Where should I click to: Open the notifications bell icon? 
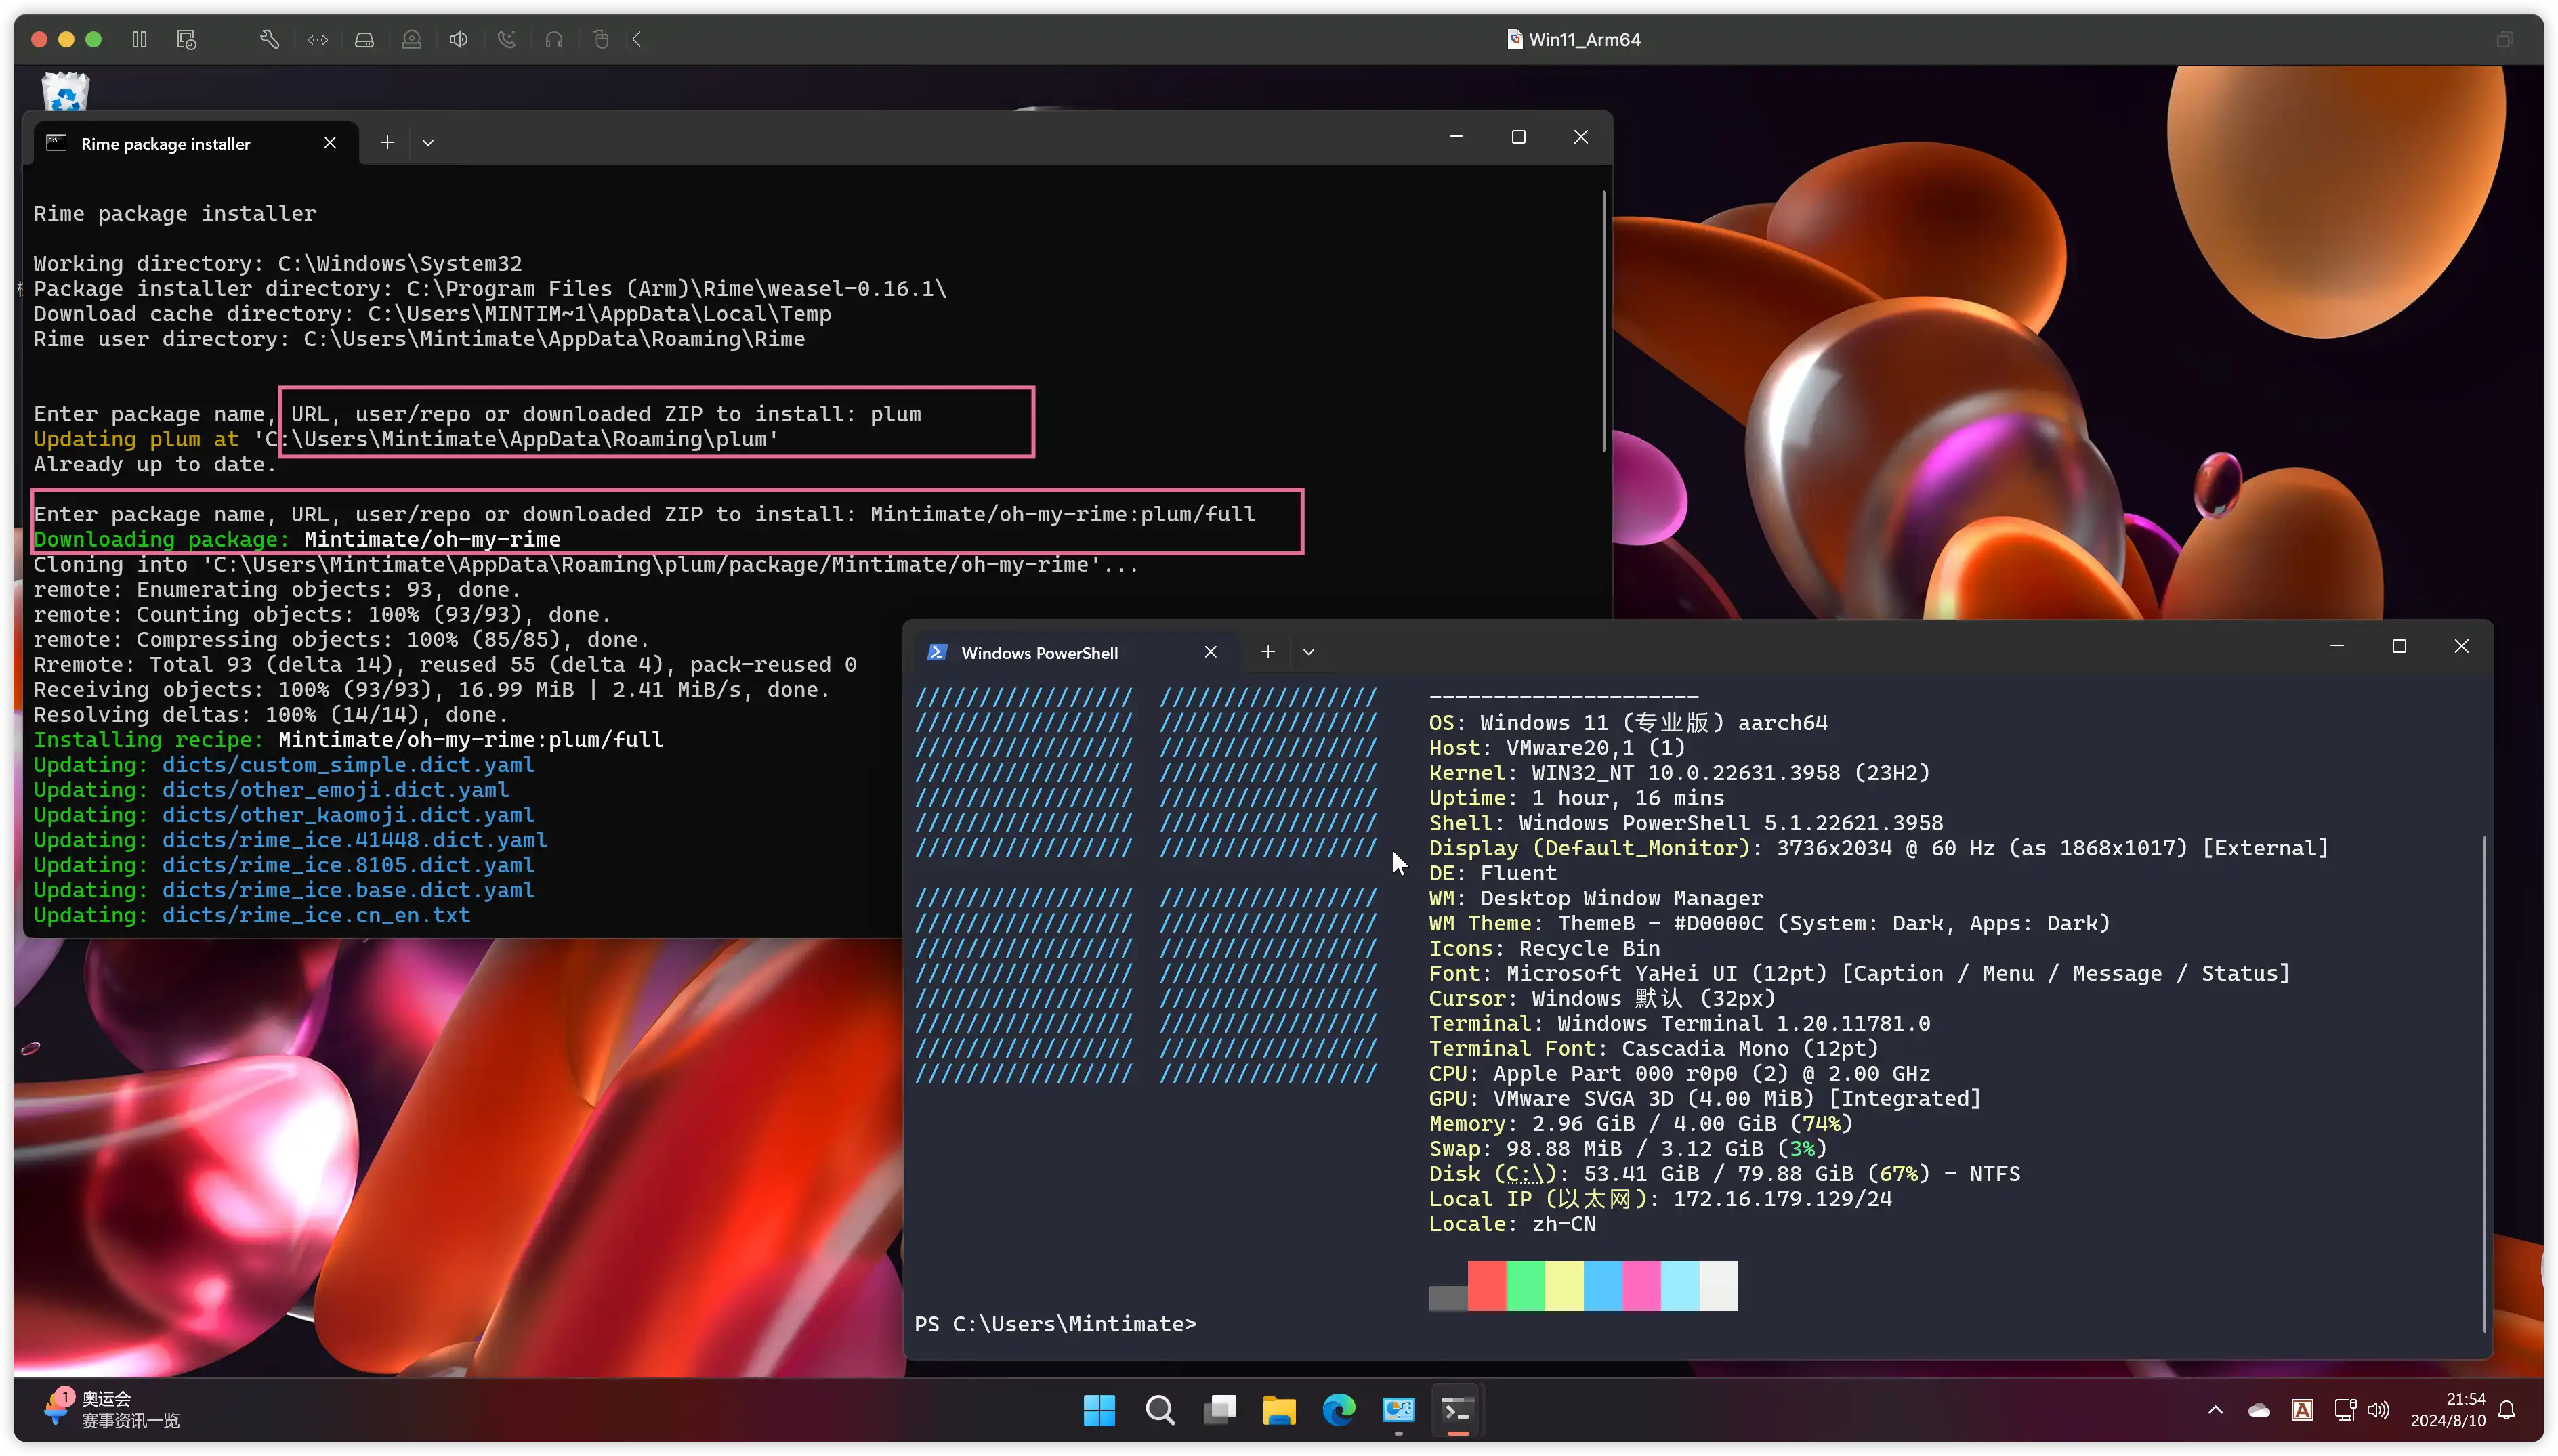tap(2506, 1410)
